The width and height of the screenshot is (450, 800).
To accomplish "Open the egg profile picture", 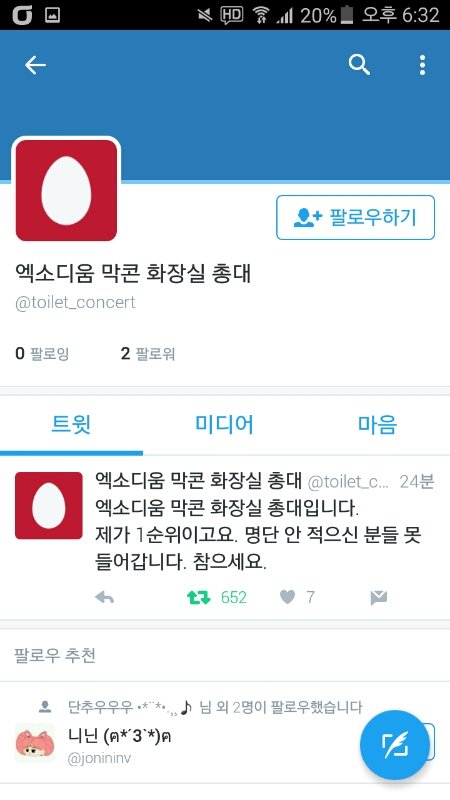I will click(x=66, y=190).
